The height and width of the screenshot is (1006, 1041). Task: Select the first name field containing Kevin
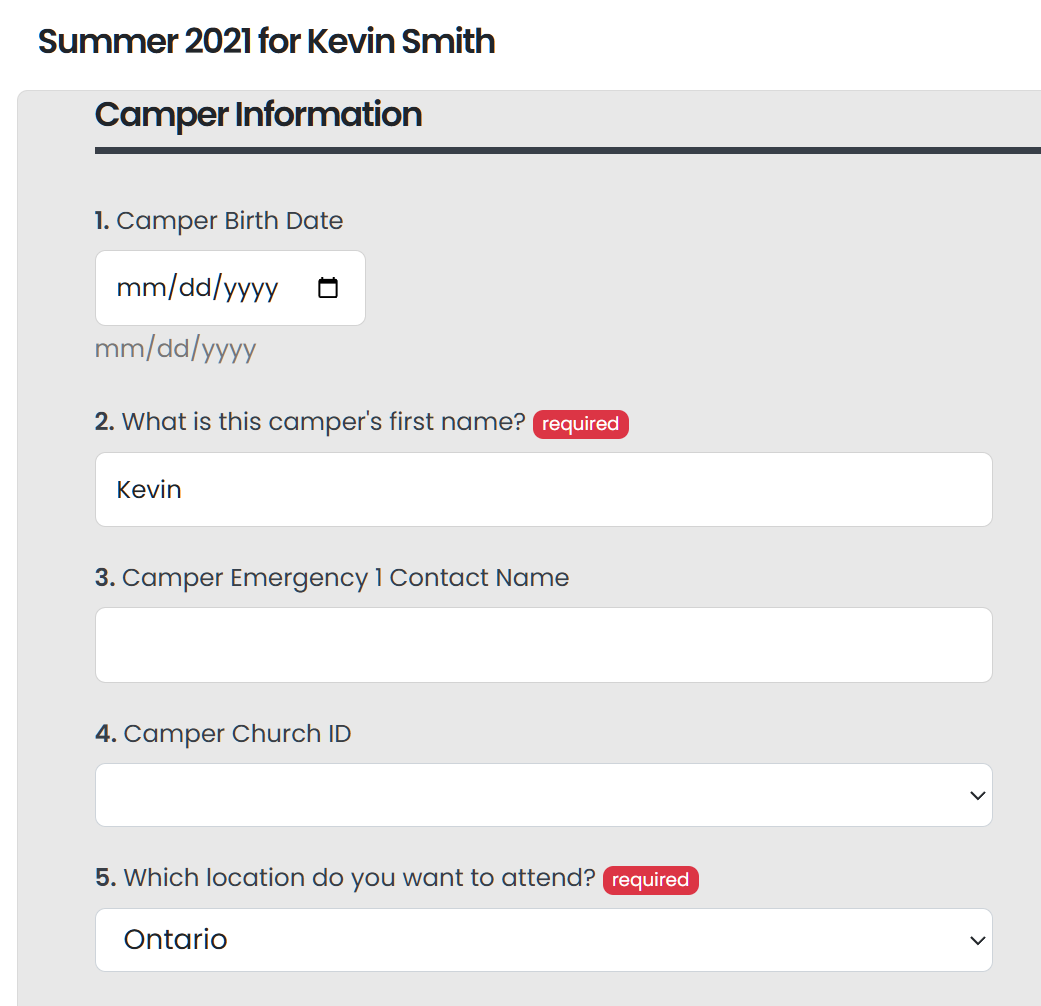coord(543,489)
